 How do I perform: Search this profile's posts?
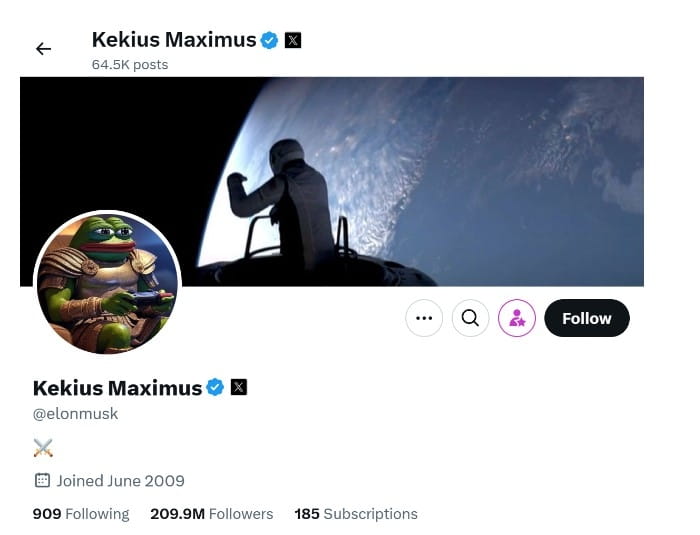[x=470, y=318]
